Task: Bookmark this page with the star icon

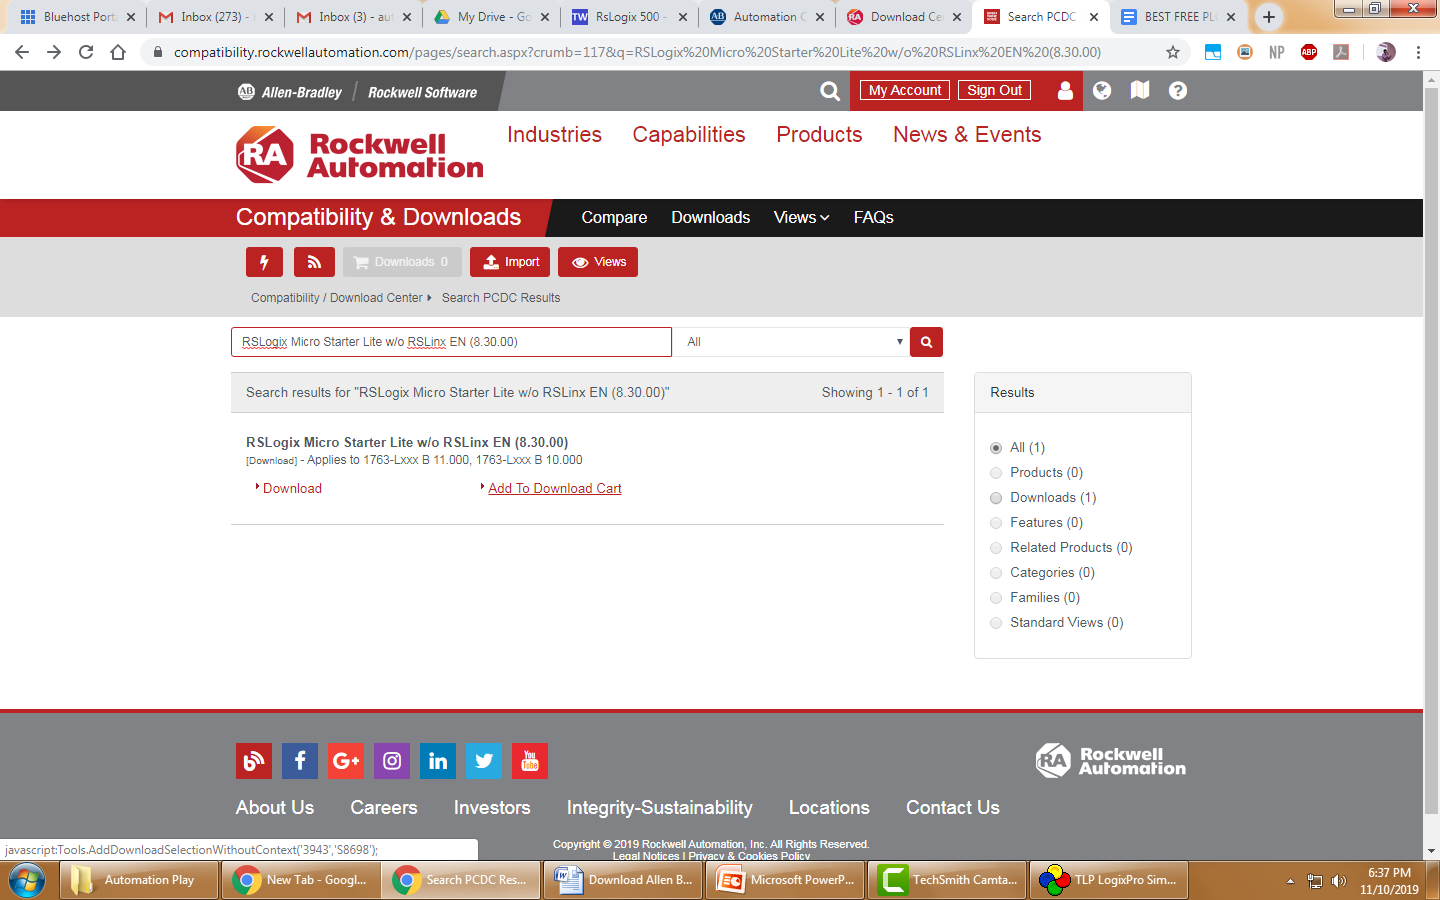Action: (1173, 52)
